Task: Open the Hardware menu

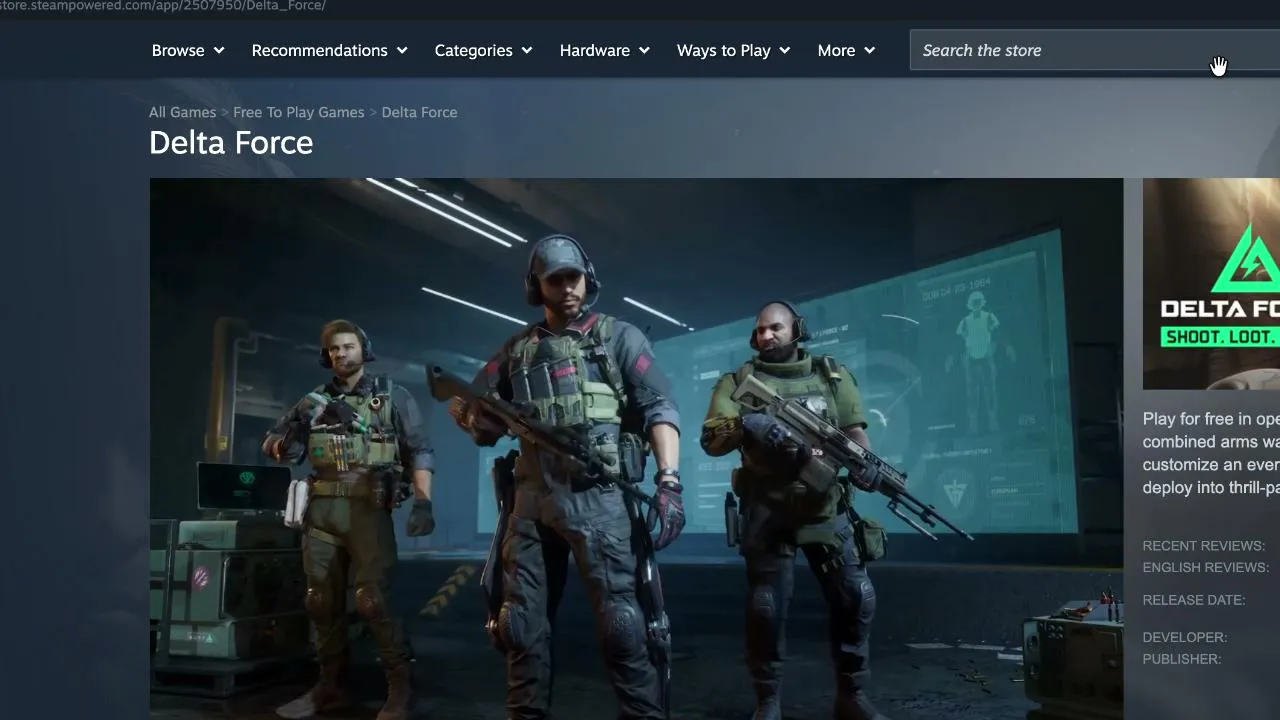Action: 605,50
